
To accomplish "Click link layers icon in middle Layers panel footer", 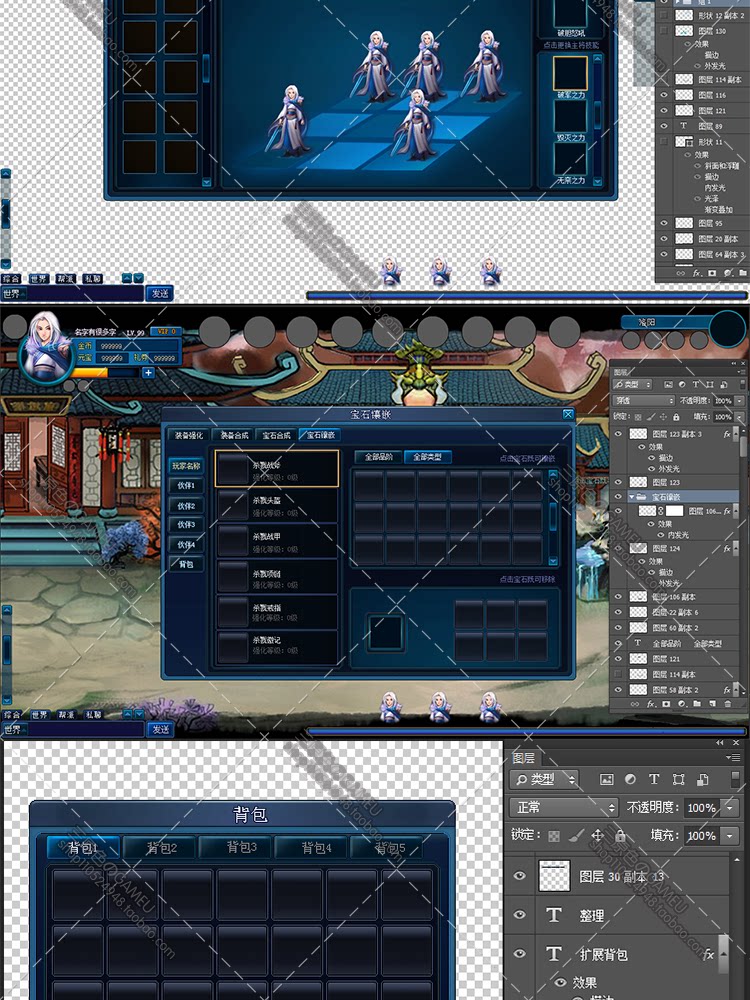I will (635, 704).
